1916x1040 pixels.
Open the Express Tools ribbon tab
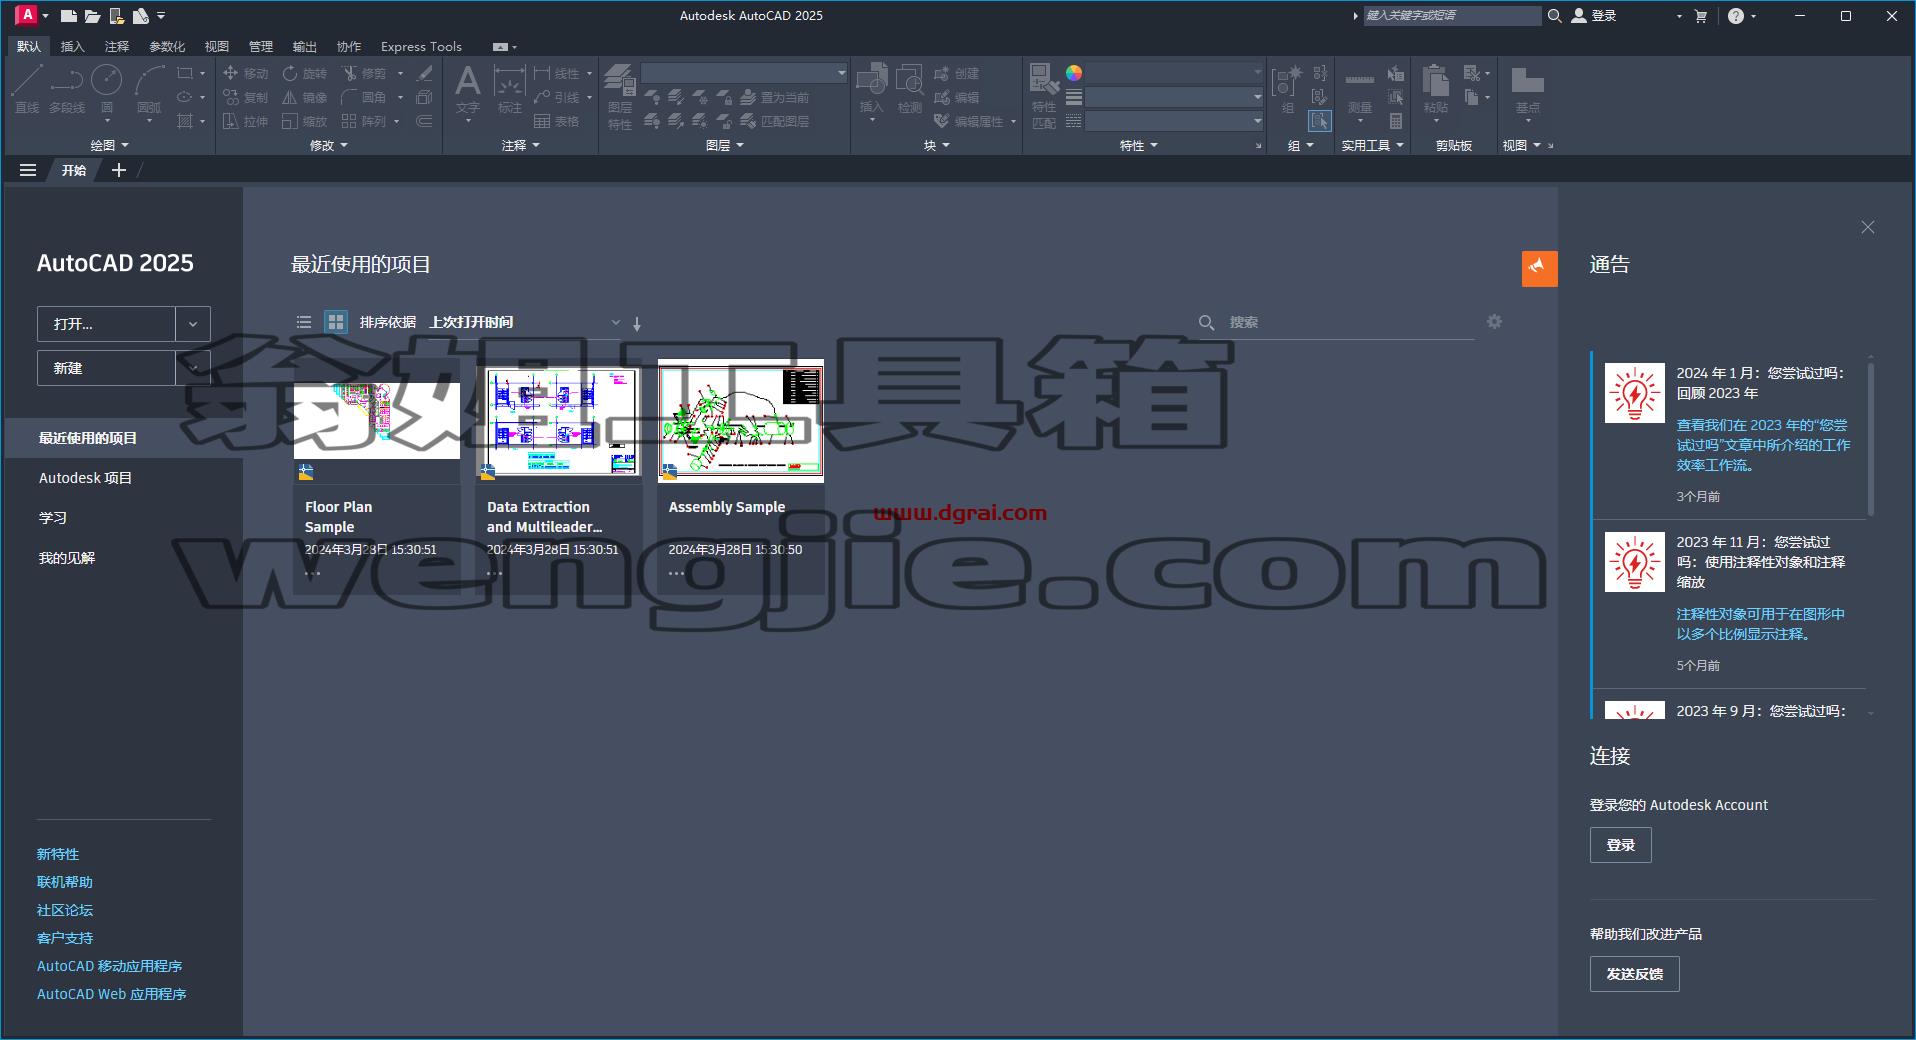coord(421,46)
